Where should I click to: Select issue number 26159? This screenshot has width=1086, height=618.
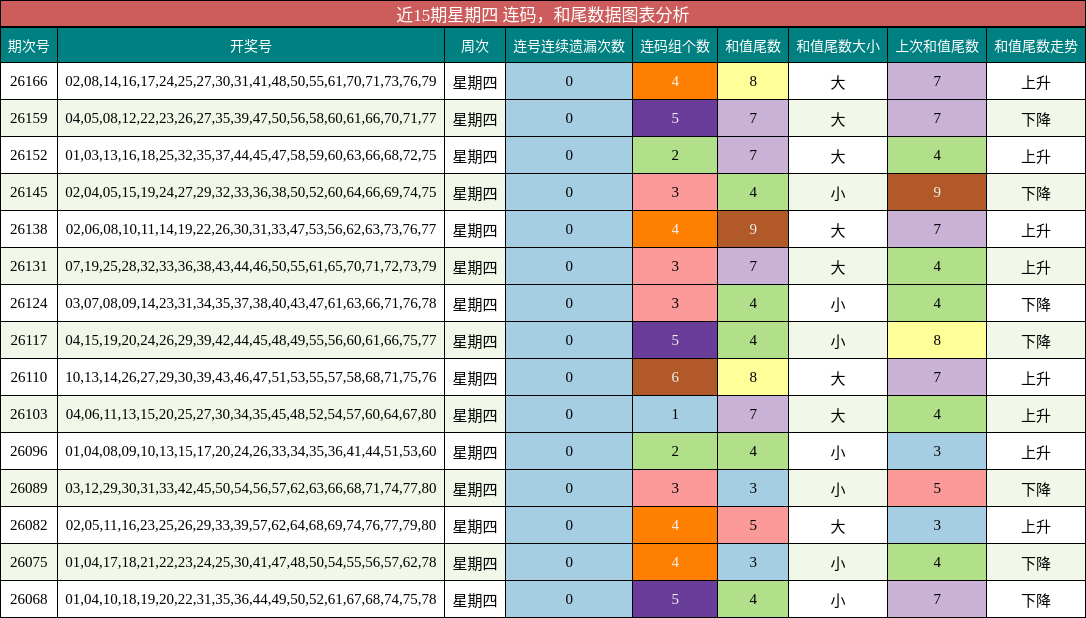point(28,118)
